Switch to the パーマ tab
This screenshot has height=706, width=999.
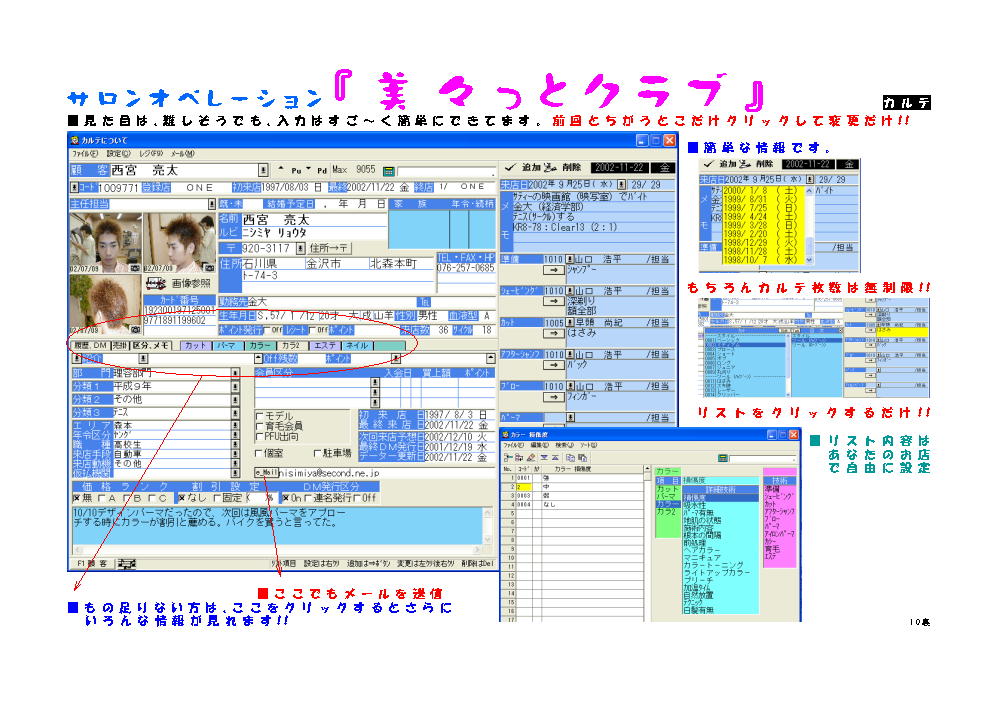[227, 345]
